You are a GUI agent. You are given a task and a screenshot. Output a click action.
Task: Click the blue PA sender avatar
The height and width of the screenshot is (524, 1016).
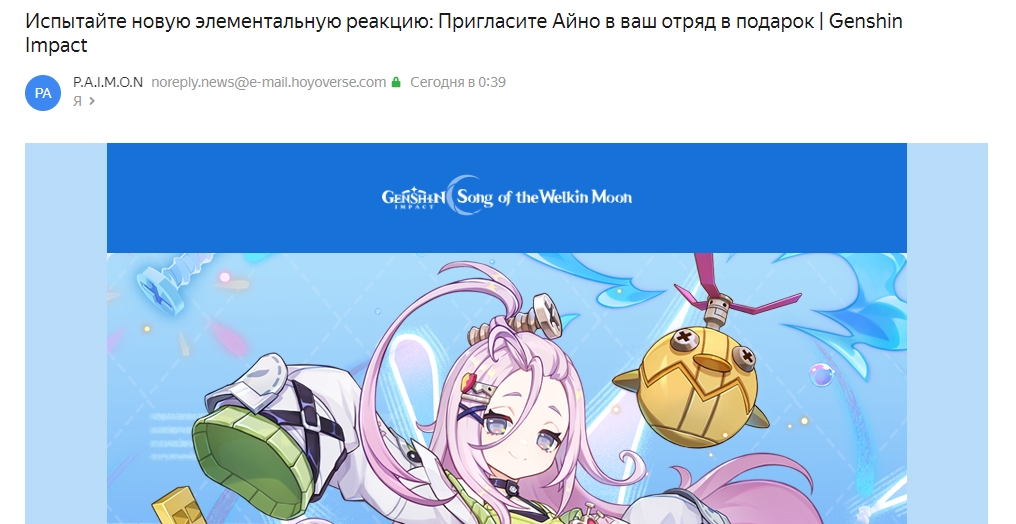click(x=43, y=93)
